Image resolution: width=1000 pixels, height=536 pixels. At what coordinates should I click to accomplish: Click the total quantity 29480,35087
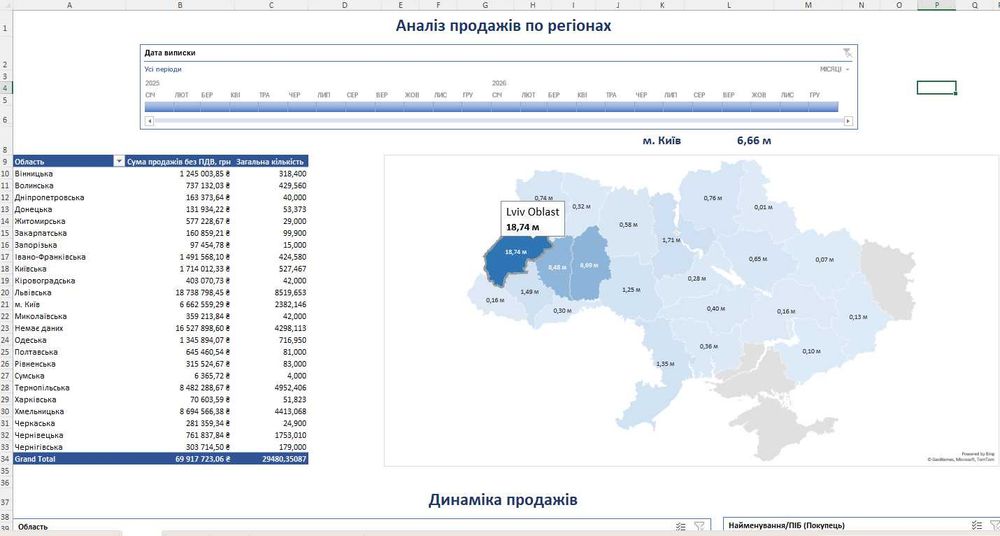pos(283,459)
